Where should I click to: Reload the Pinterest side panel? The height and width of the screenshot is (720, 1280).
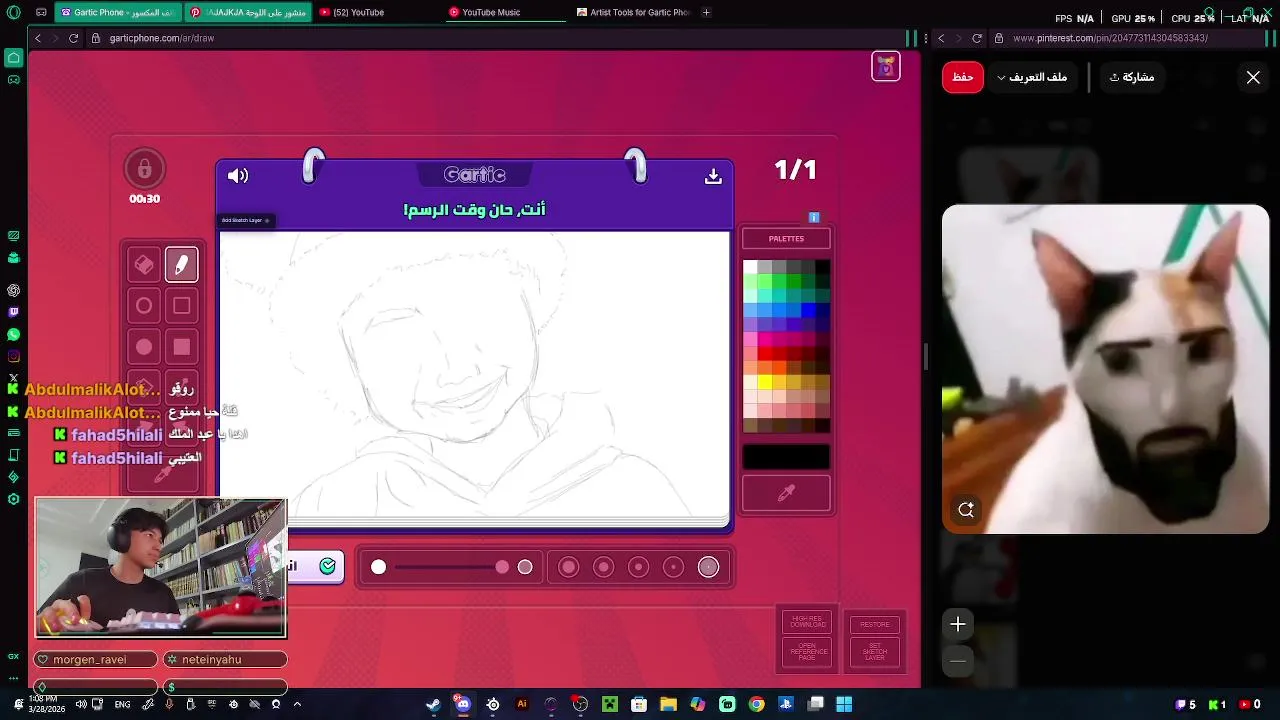pos(977,38)
